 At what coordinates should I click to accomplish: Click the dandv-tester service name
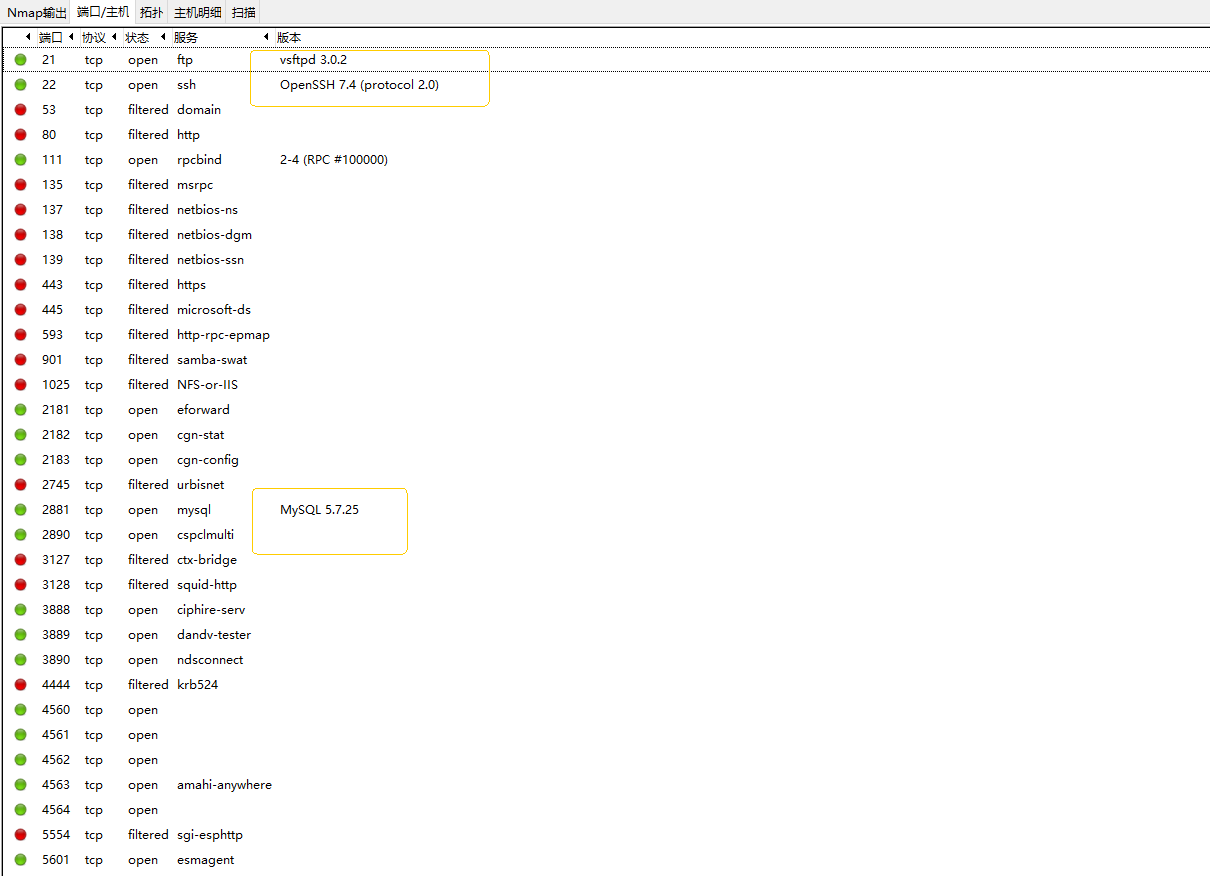[x=214, y=635]
